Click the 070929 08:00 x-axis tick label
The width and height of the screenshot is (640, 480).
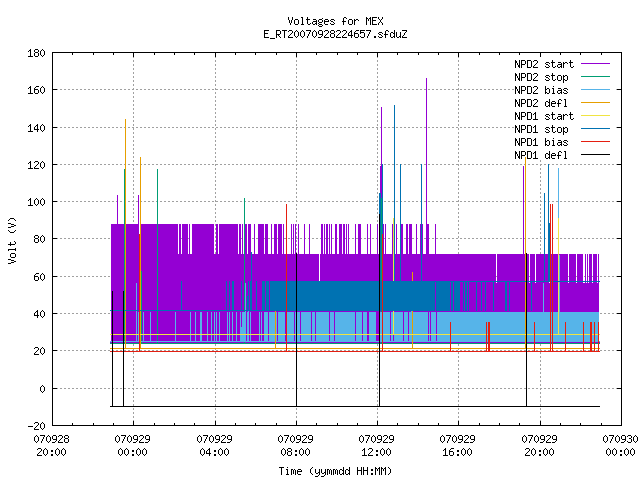click(x=296, y=446)
